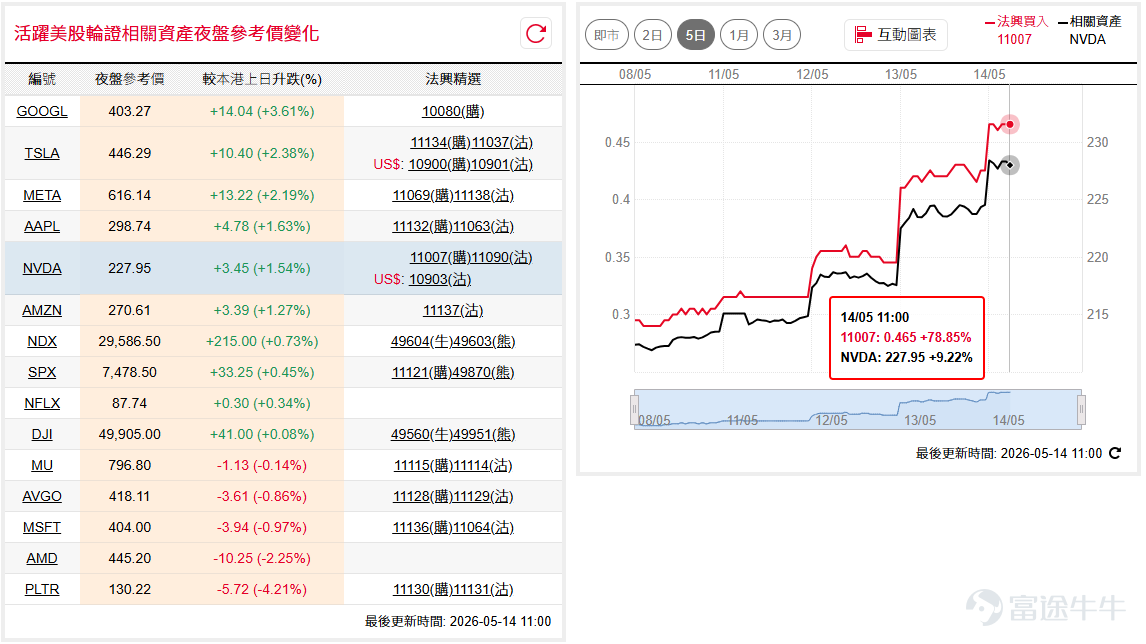Open warrant 11007(購)11090(沽) for NVDA
Viewport: 1146px width, 644px height.
click(x=471, y=257)
